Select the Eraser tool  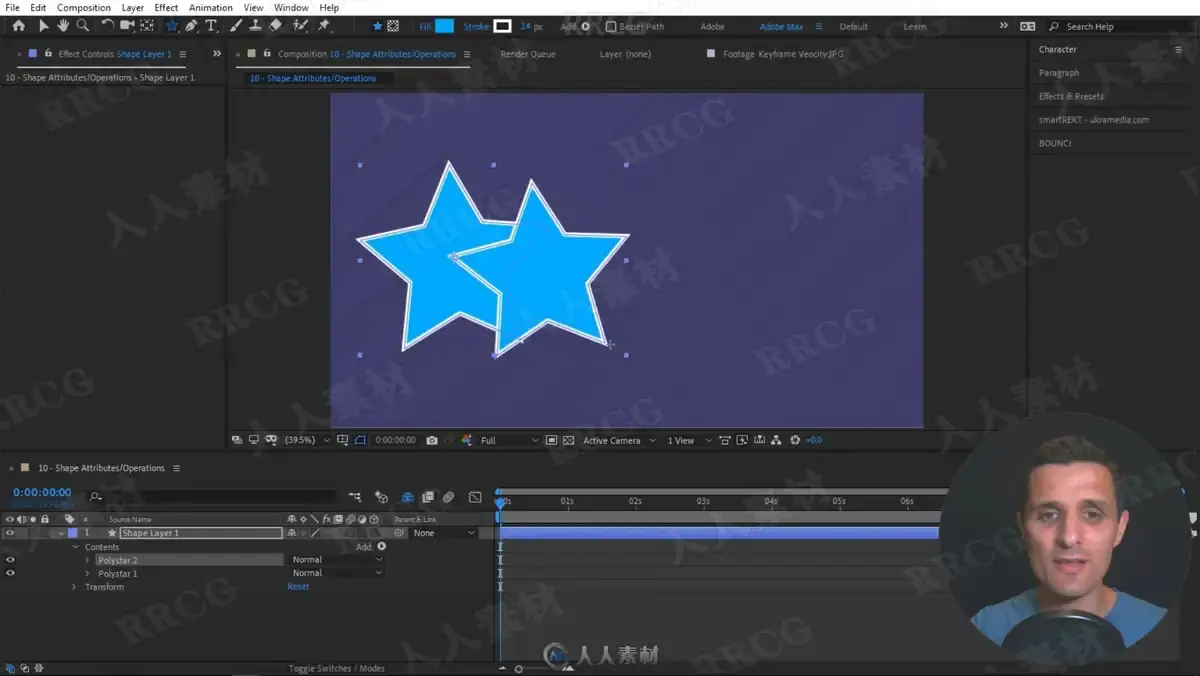(276, 26)
